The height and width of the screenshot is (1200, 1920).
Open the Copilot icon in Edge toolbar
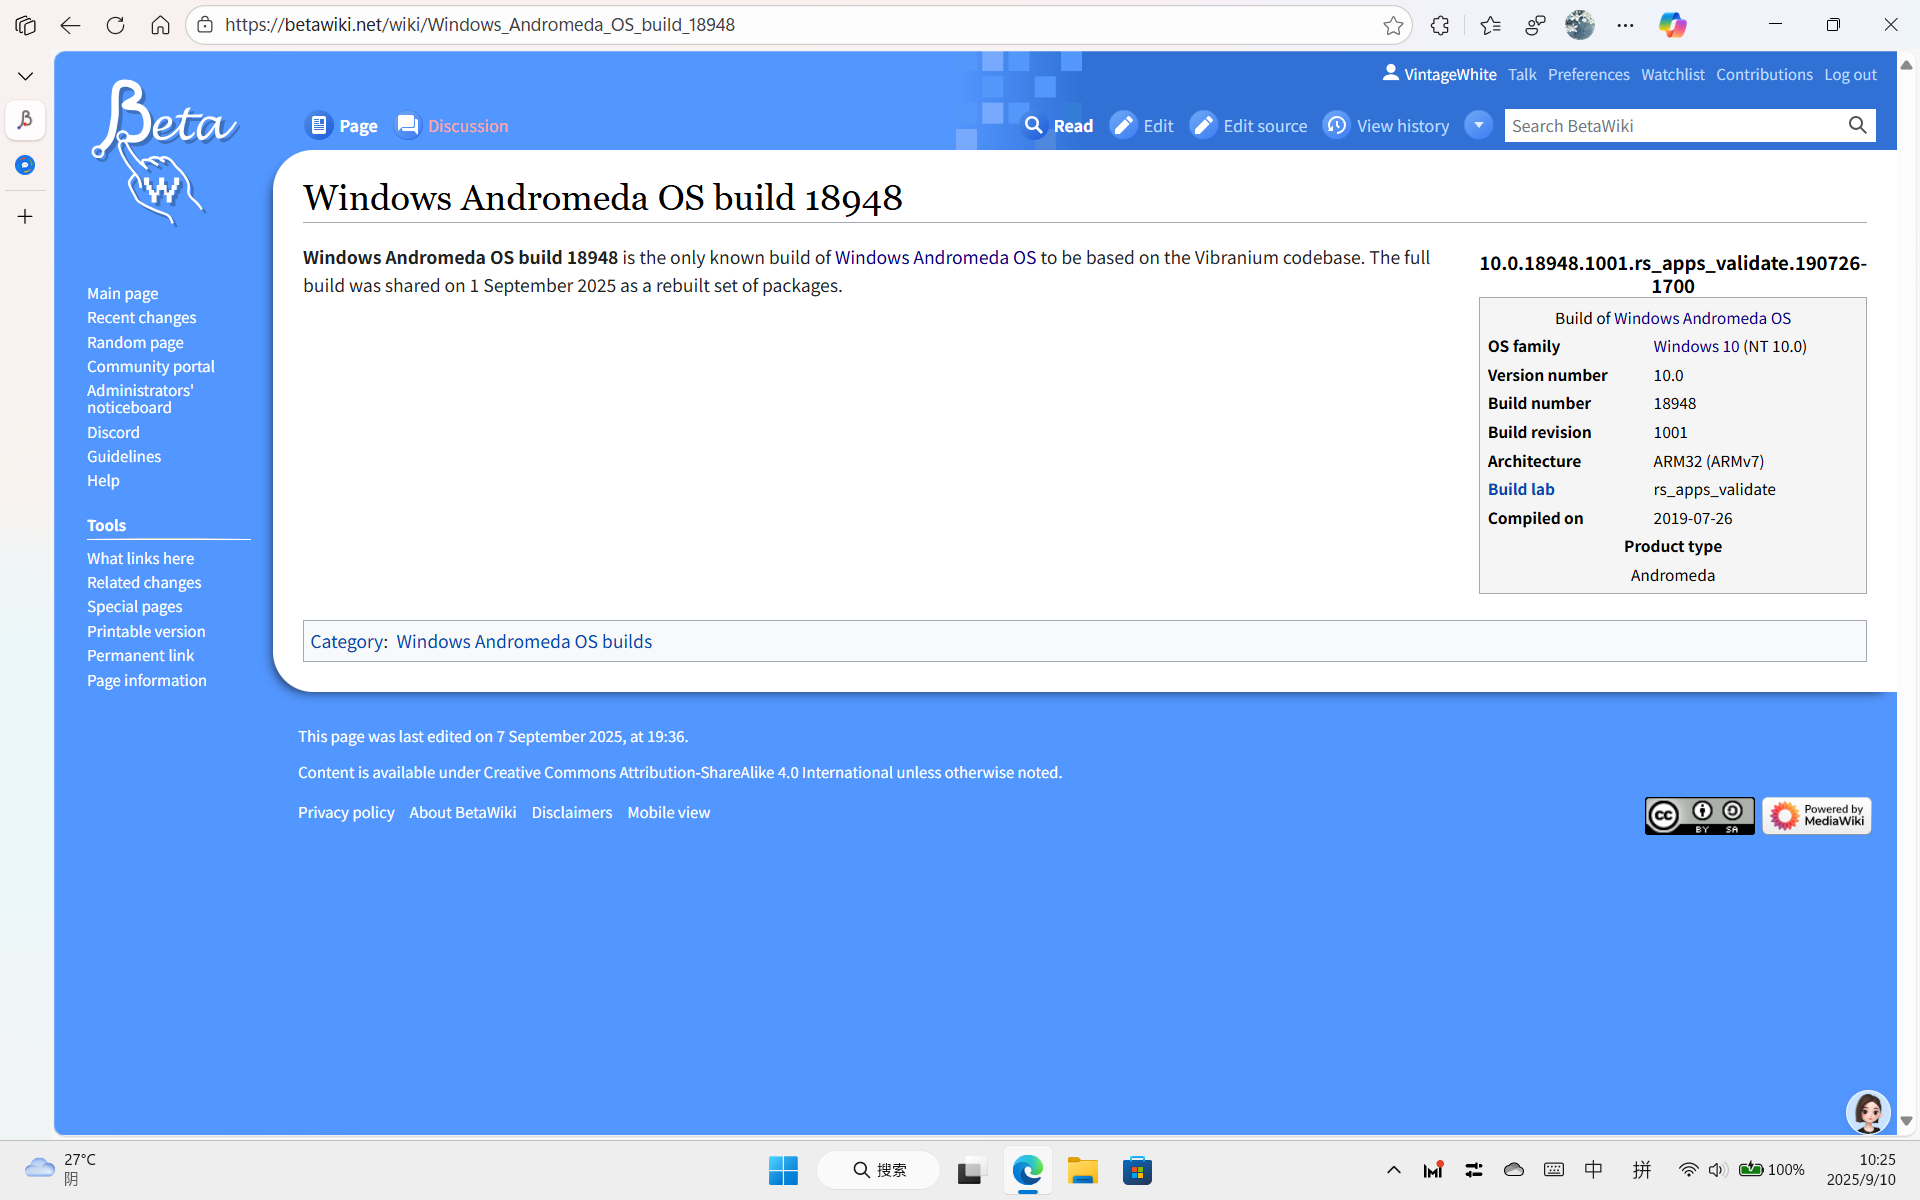tap(1672, 25)
